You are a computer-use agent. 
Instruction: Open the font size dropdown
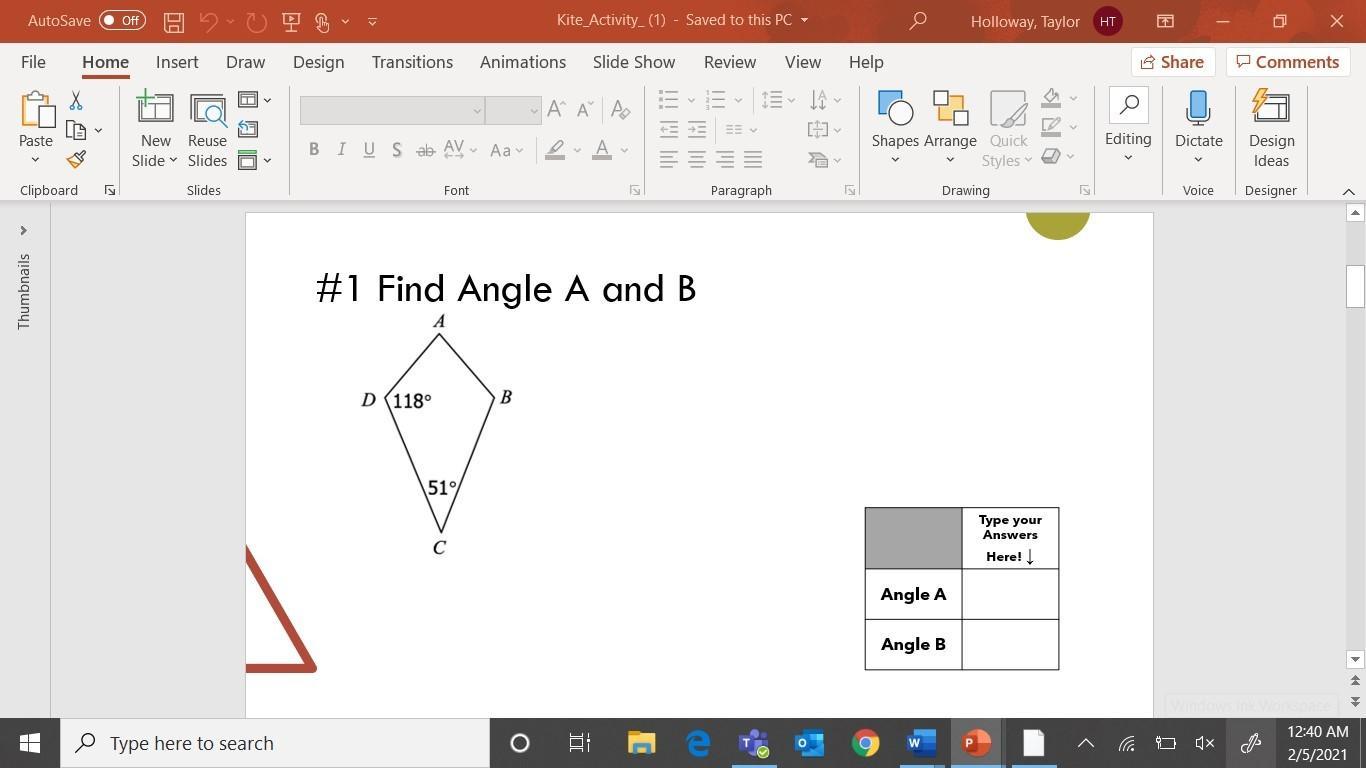(x=534, y=110)
